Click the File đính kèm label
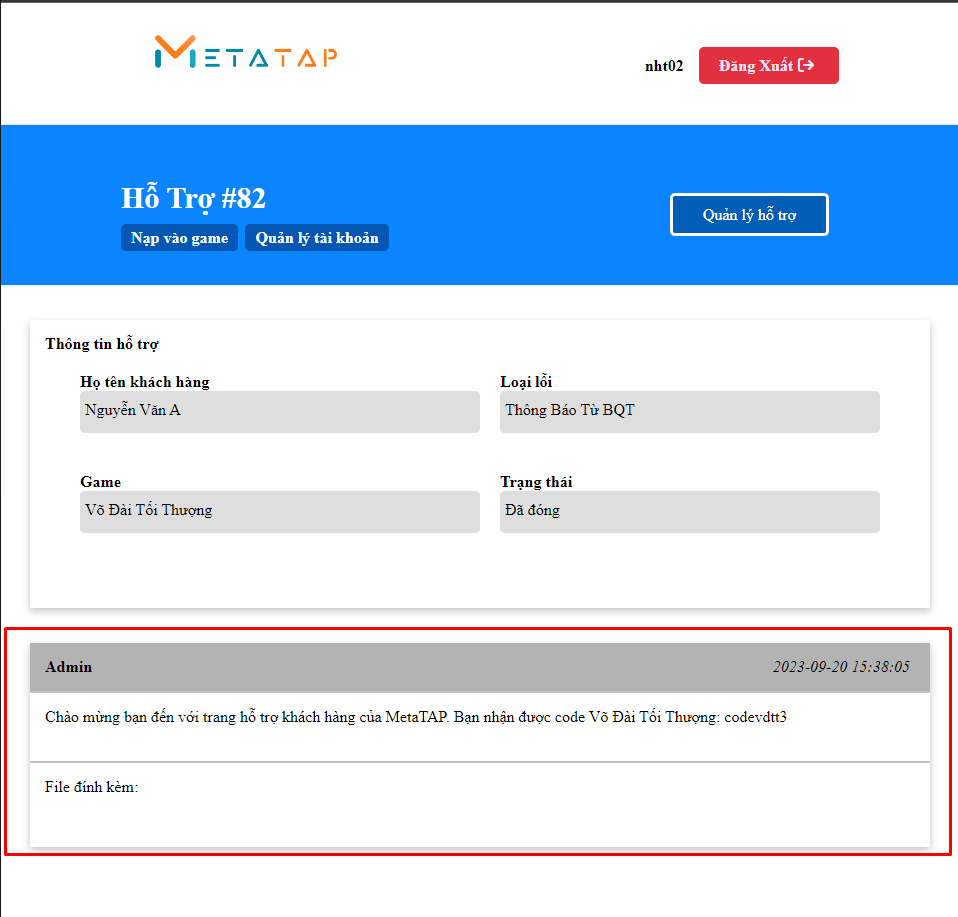Viewport: 958px width, 917px height. [91, 787]
